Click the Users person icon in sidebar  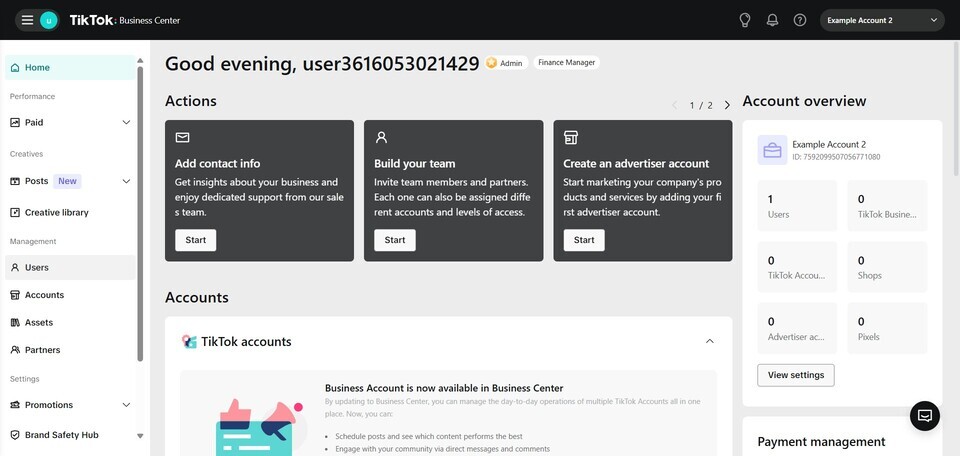point(15,267)
